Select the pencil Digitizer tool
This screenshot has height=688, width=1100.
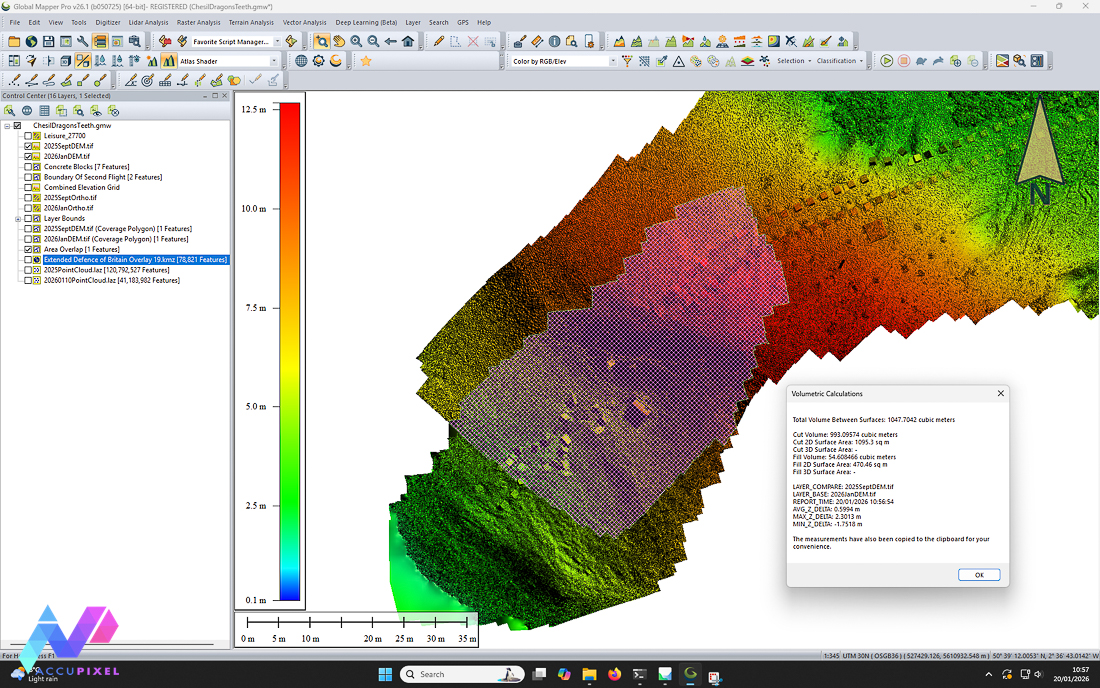tap(438, 41)
